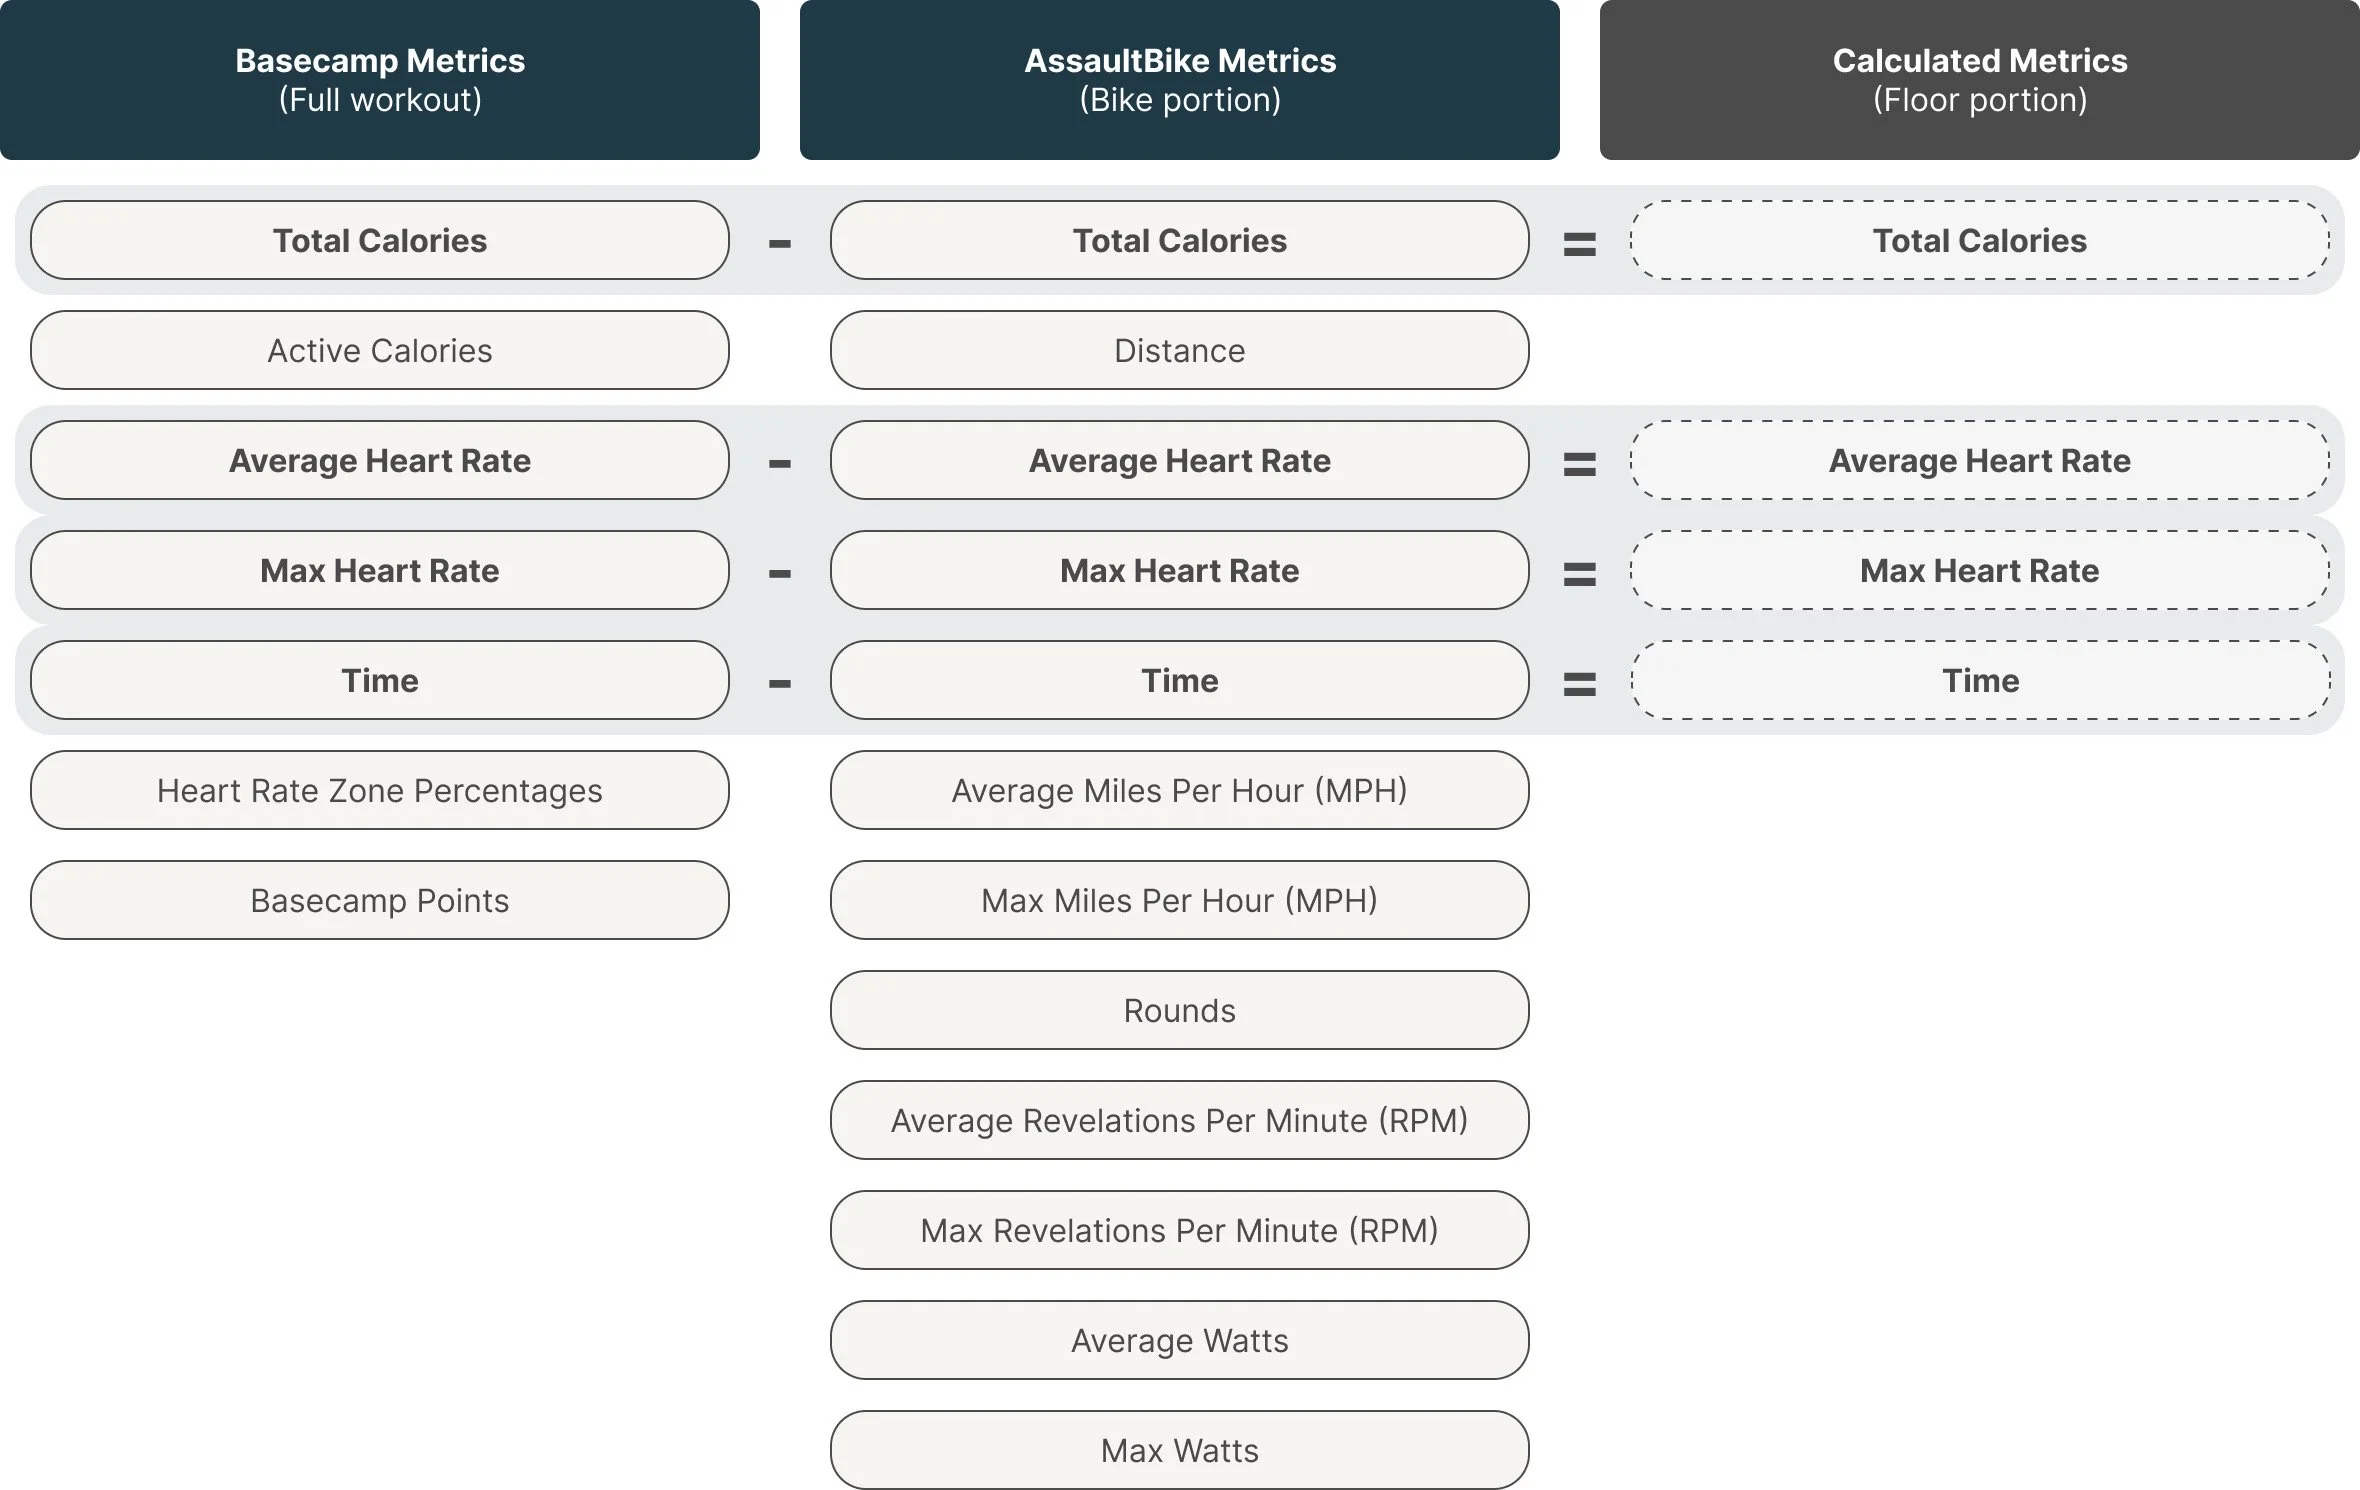Select Heart Rate Zone Percentages

point(380,790)
